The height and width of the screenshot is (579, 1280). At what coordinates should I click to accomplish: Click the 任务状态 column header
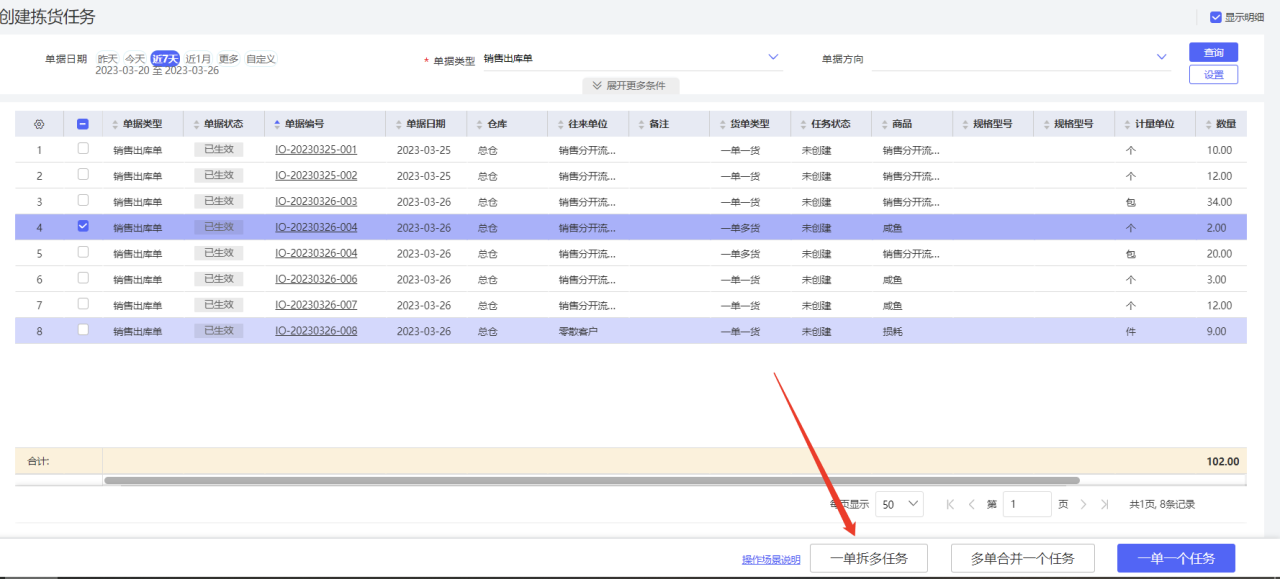click(x=830, y=124)
